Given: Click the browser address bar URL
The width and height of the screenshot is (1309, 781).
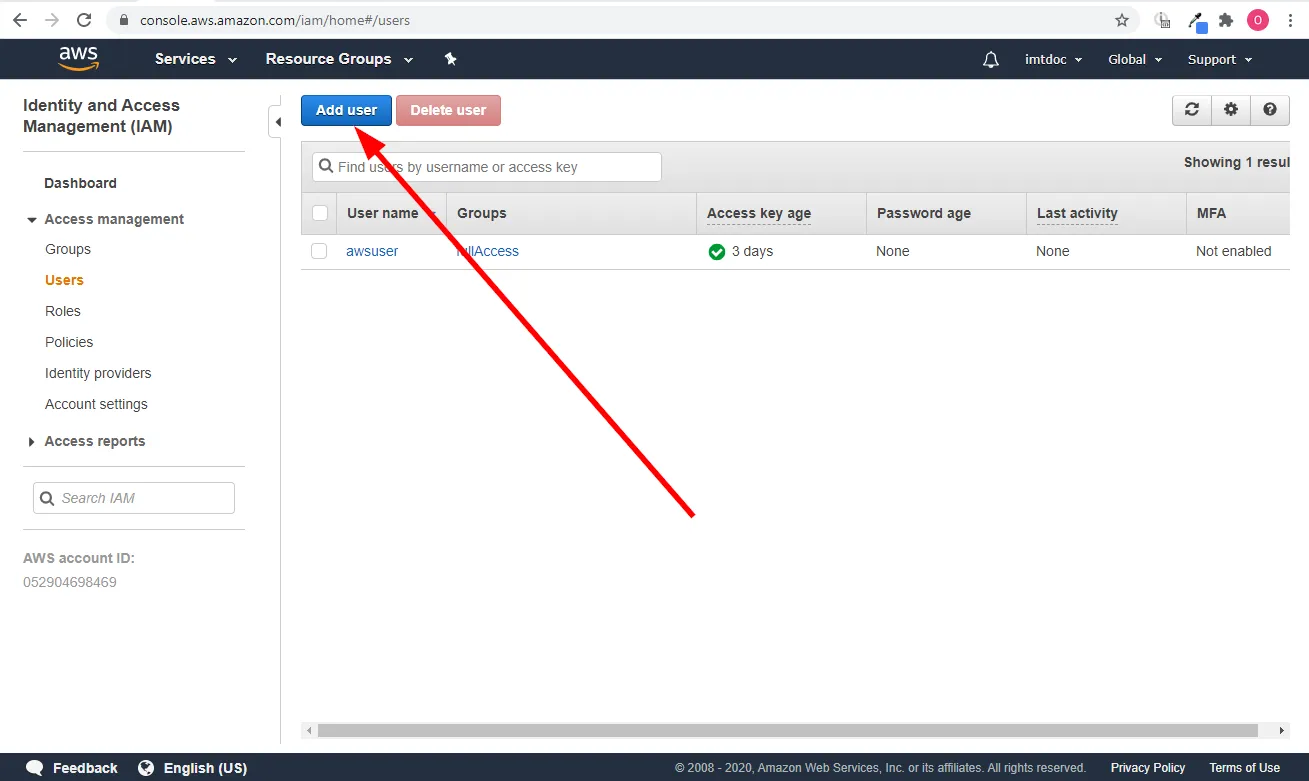Looking at the screenshot, I should pos(275,20).
